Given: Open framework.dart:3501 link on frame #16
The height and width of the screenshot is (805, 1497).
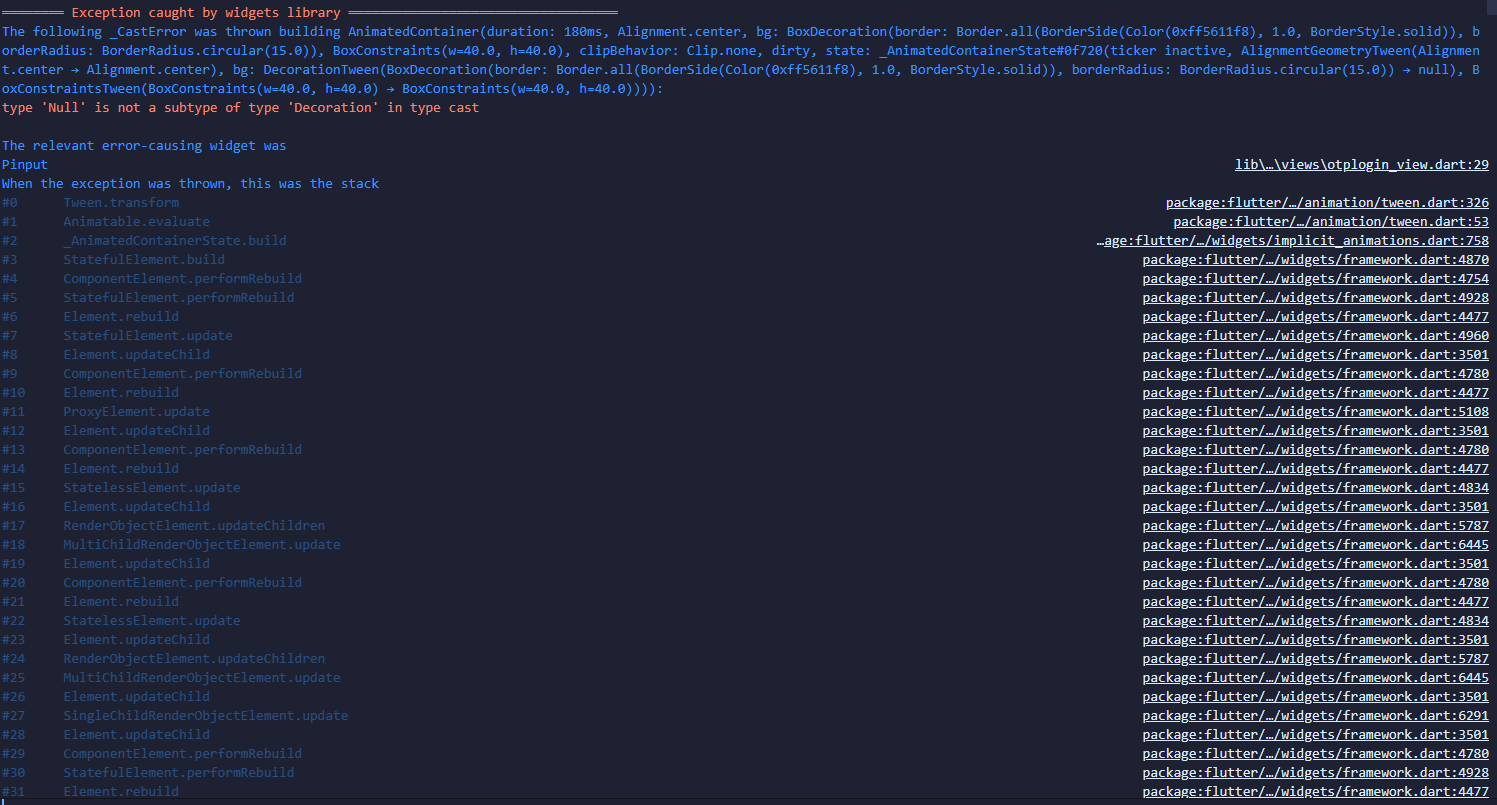Looking at the screenshot, I should (x=1316, y=507).
